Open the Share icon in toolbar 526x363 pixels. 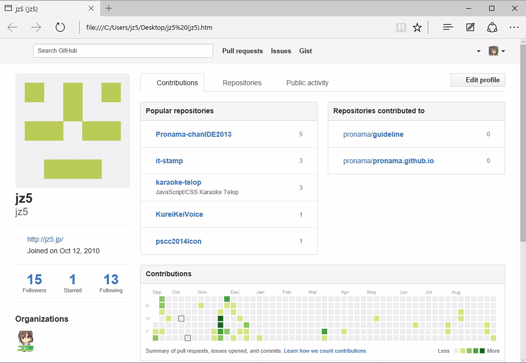click(492, 28)
